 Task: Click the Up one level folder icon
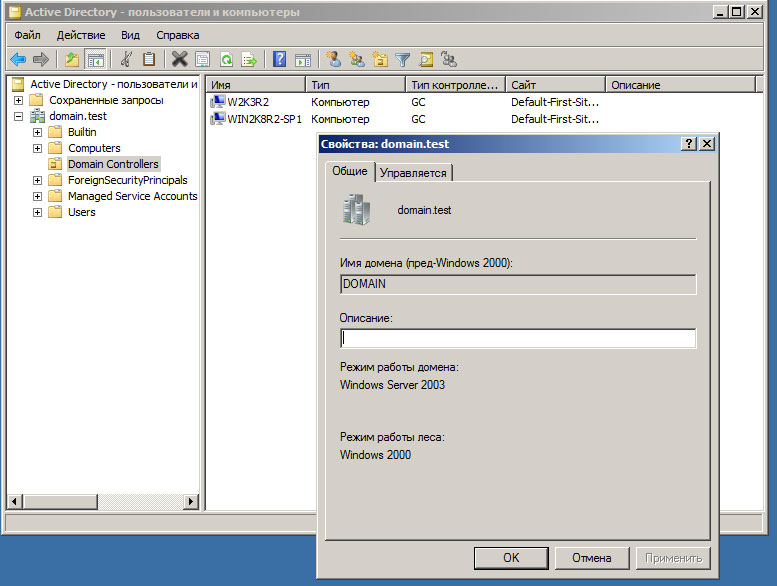[x=72, y=60]
